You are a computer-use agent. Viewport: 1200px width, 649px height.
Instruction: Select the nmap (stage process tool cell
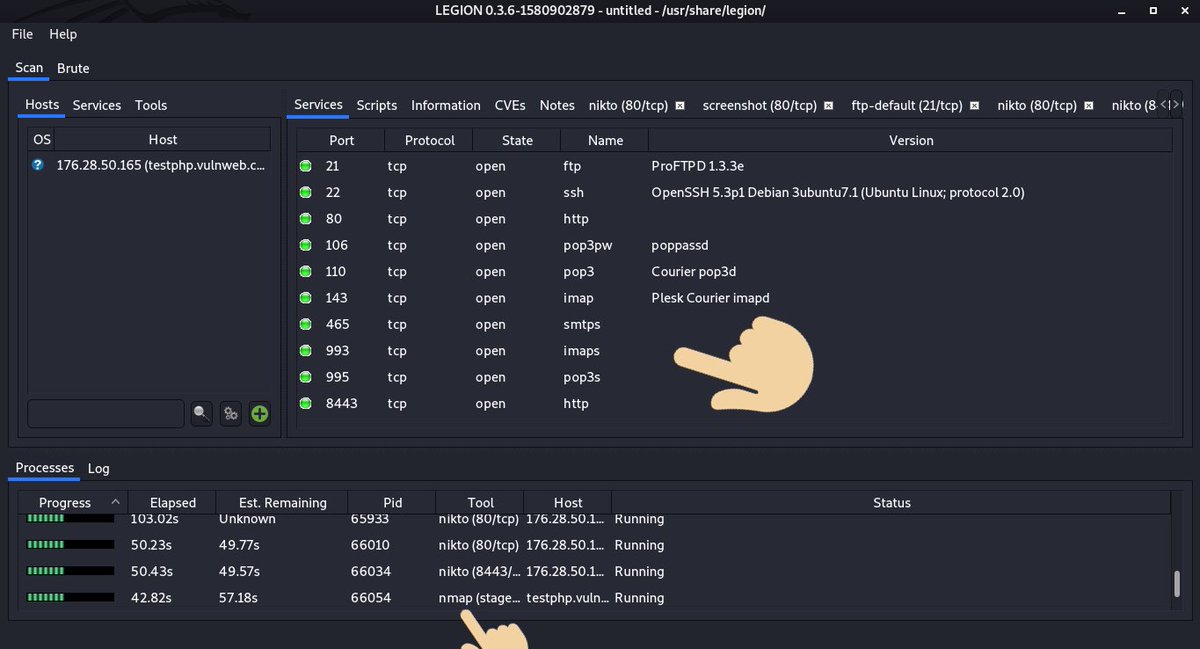coord(479,598)
